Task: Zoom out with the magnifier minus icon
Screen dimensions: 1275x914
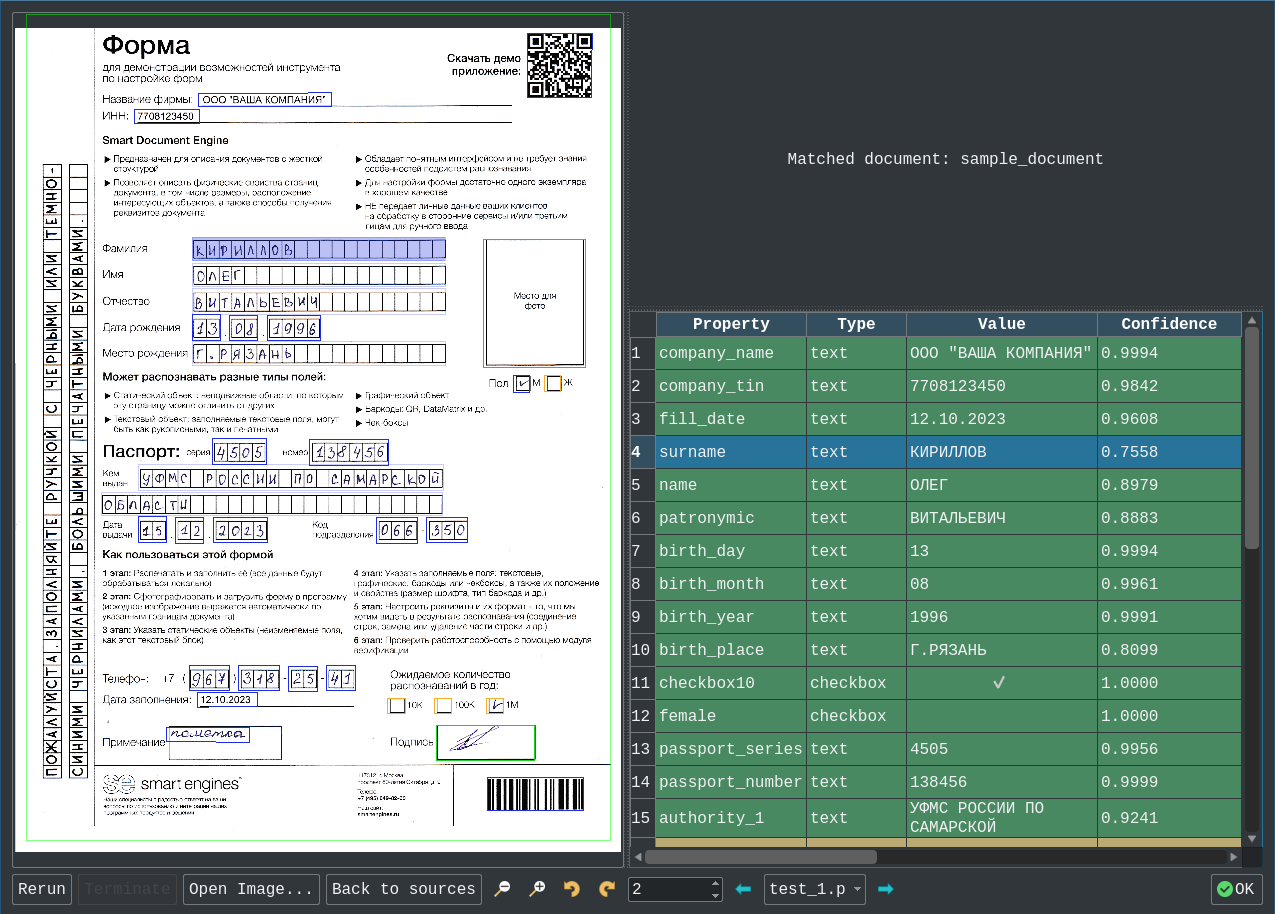Action: click(x=503, y=889)
